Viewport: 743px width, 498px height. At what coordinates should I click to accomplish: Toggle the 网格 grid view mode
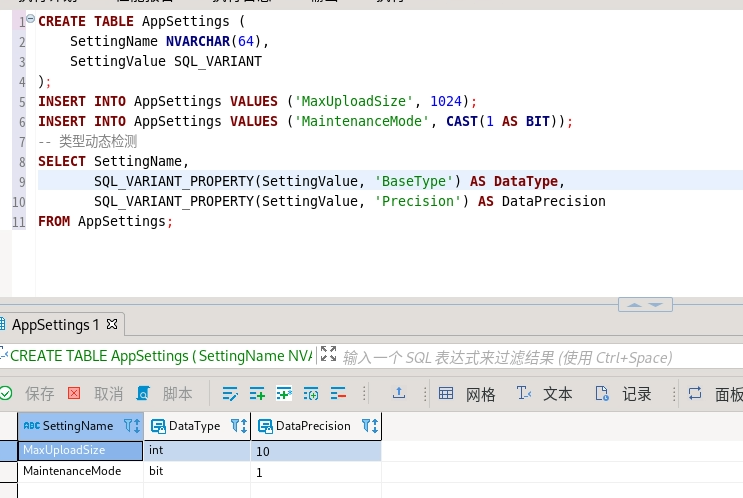pos(467,394)
